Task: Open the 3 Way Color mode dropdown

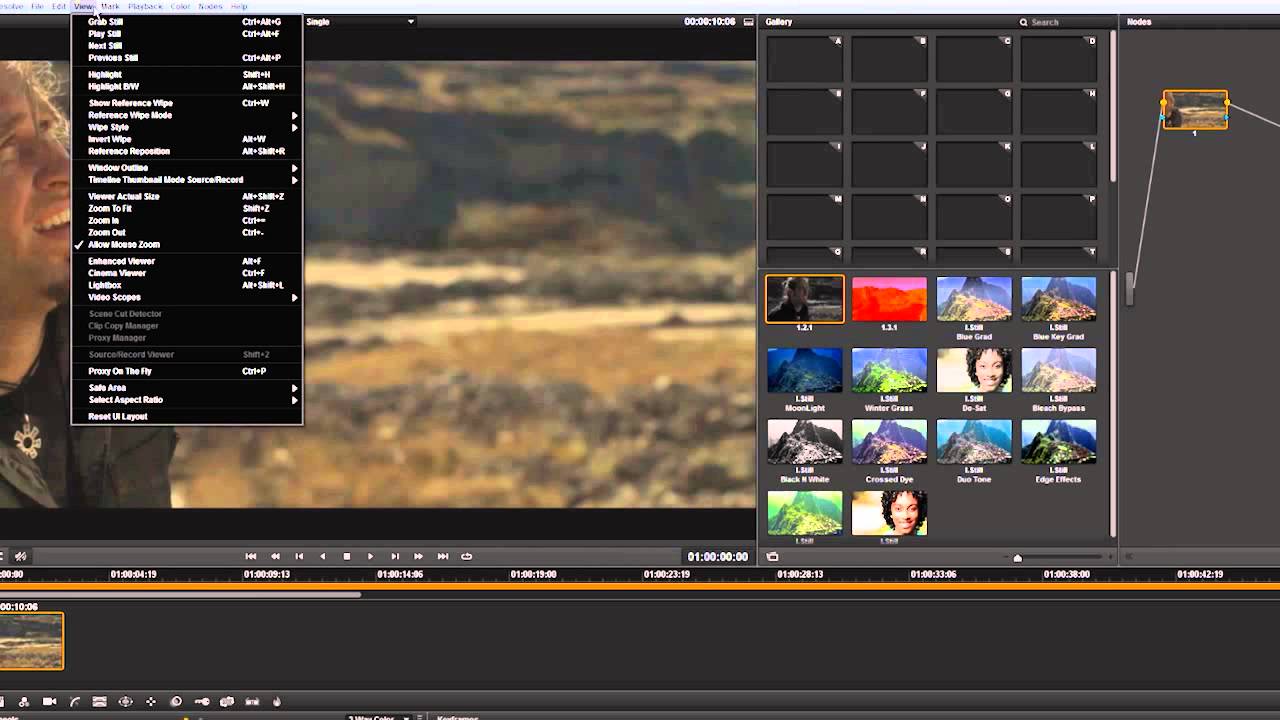Action: point(377,717)
